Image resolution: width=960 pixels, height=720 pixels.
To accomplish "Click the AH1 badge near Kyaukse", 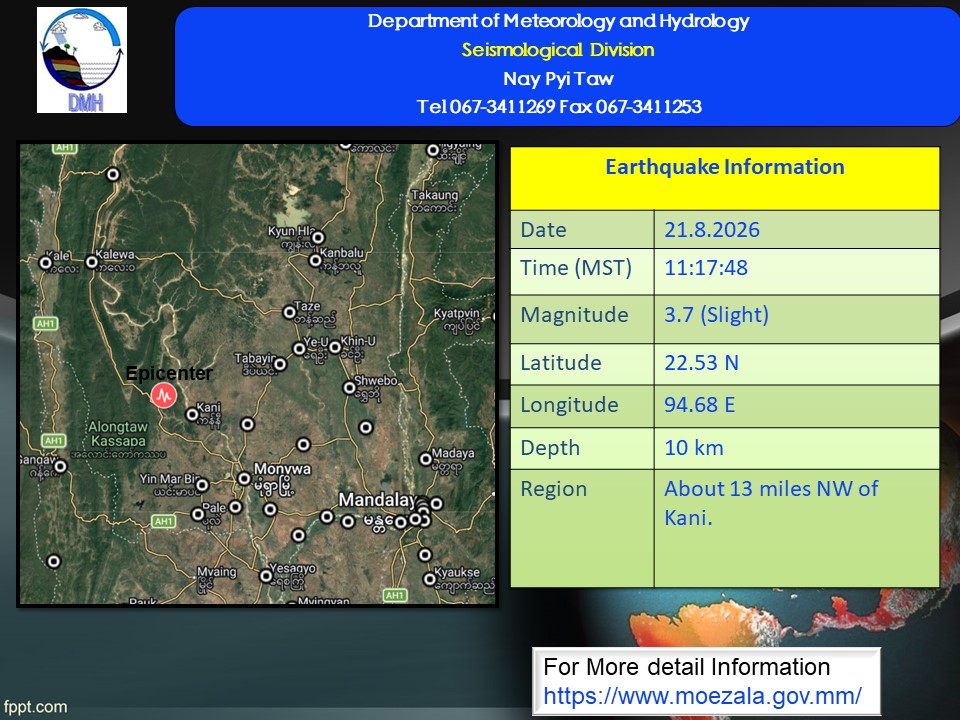I will click(395, 594).
